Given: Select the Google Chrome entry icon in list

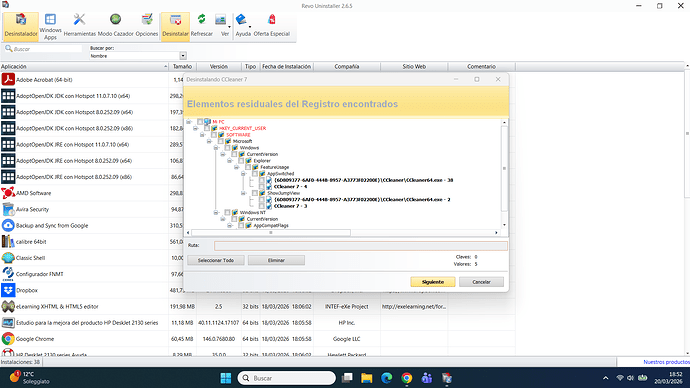Looking at the screenshot, I should pyautogui.click(x=8, y=339).
